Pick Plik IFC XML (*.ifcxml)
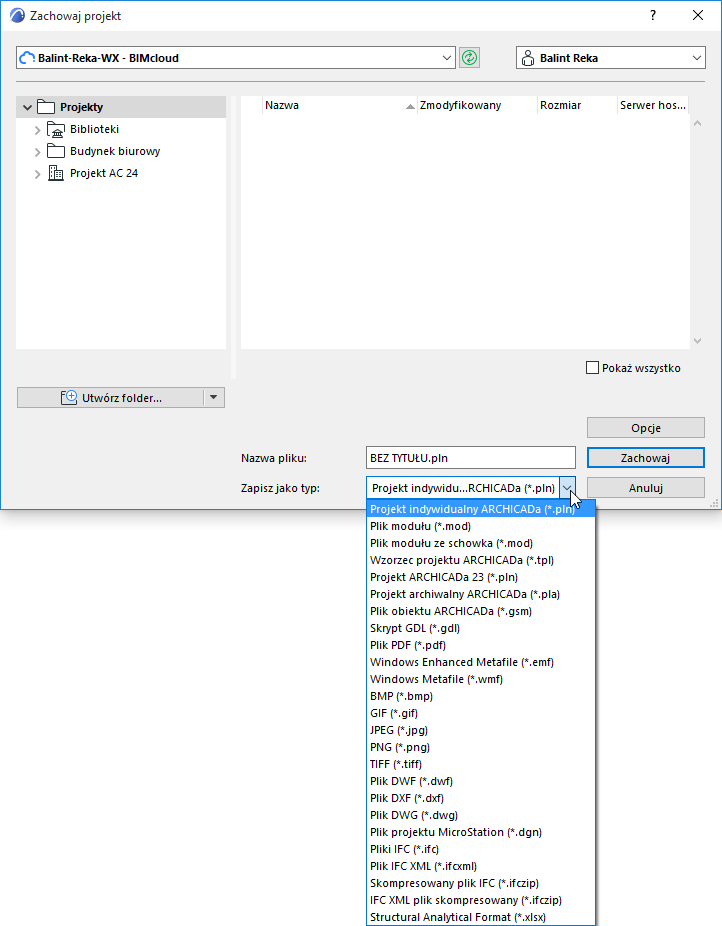This screenshot has height=926, width=722. click(481, 866)
